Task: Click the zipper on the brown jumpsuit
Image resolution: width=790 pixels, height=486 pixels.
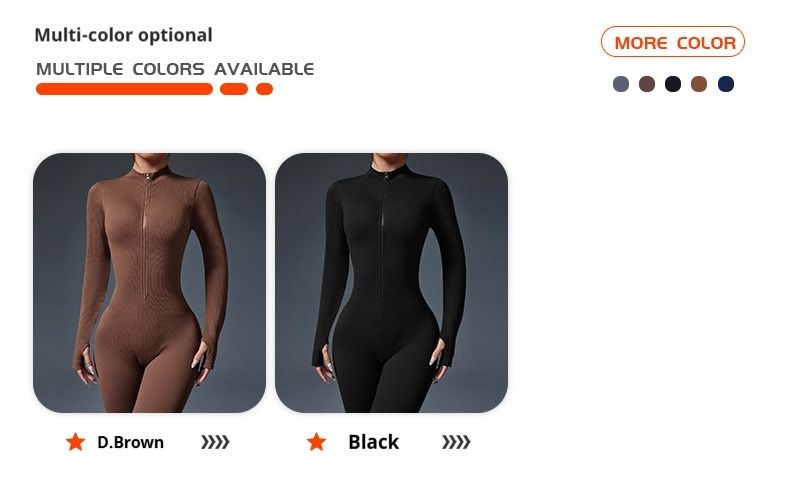Action: coord(146,238)
